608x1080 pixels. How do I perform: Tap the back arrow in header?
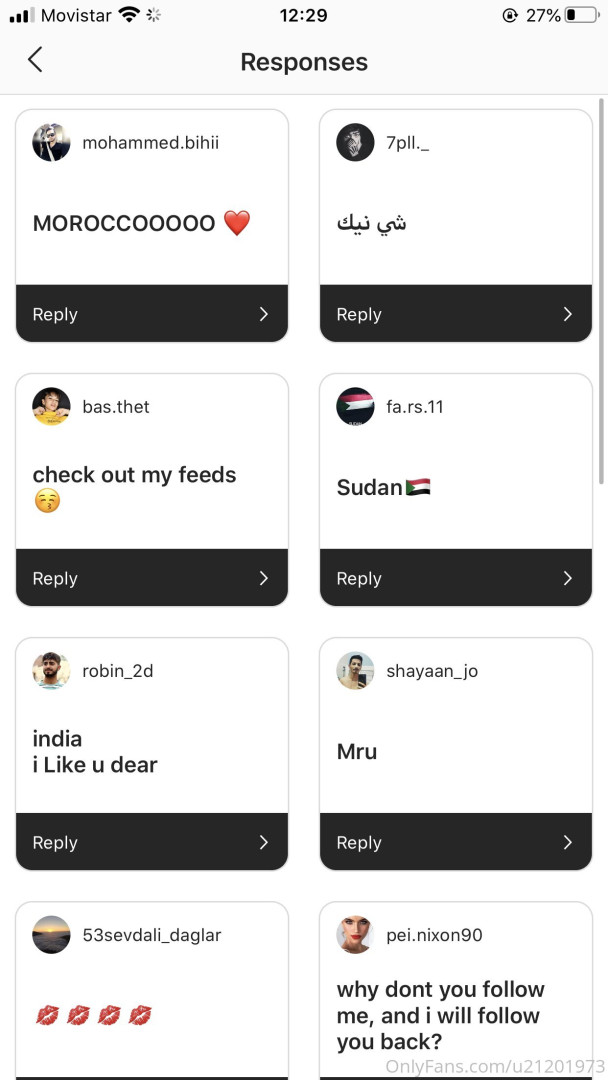[x=35, y=60]
